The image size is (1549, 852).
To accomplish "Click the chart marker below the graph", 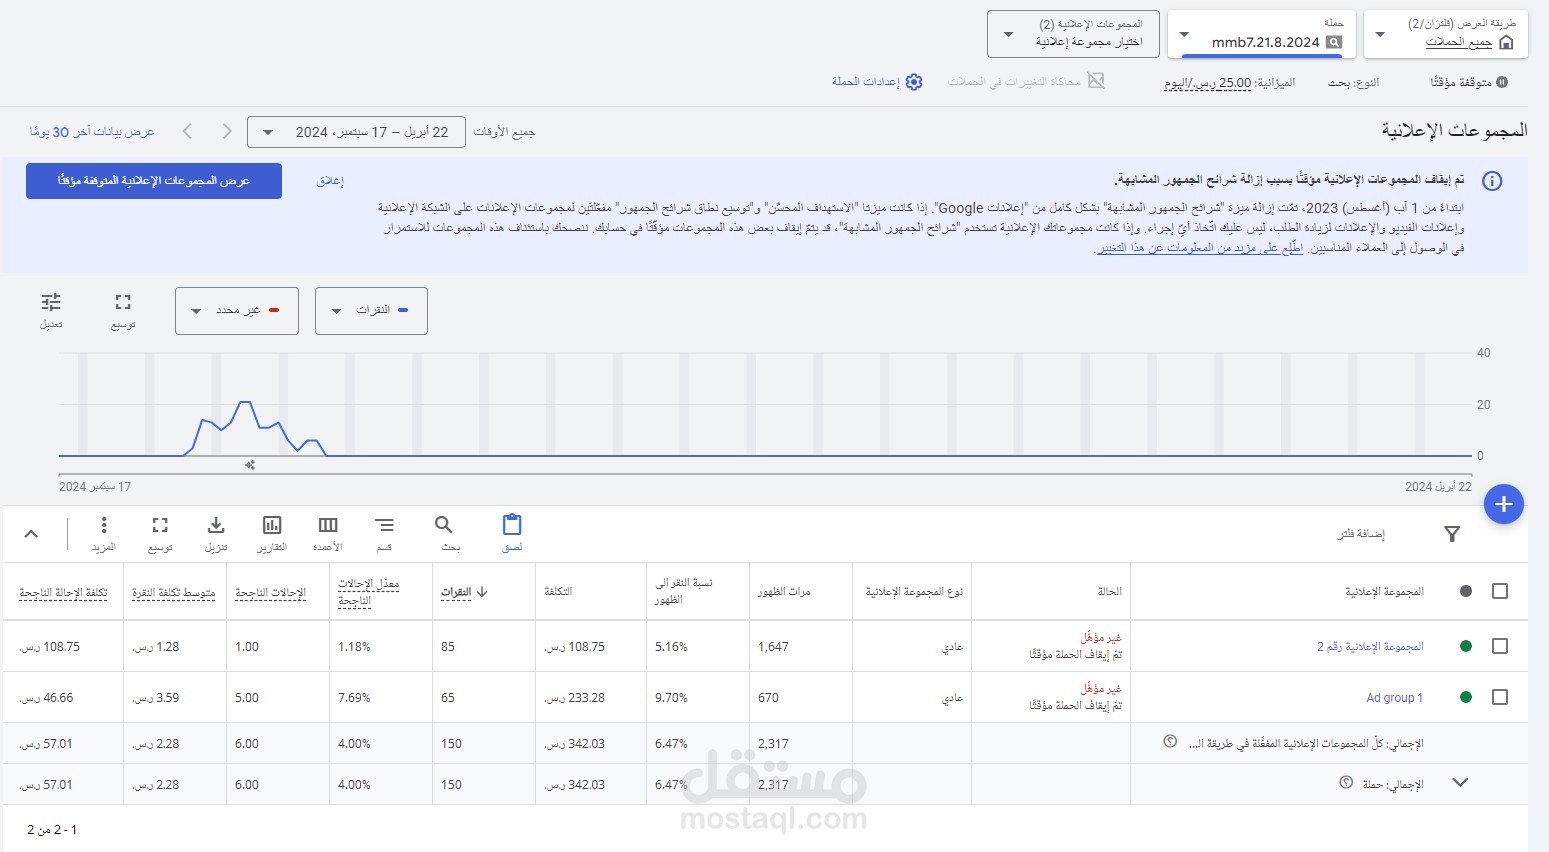I will [250, 465].
